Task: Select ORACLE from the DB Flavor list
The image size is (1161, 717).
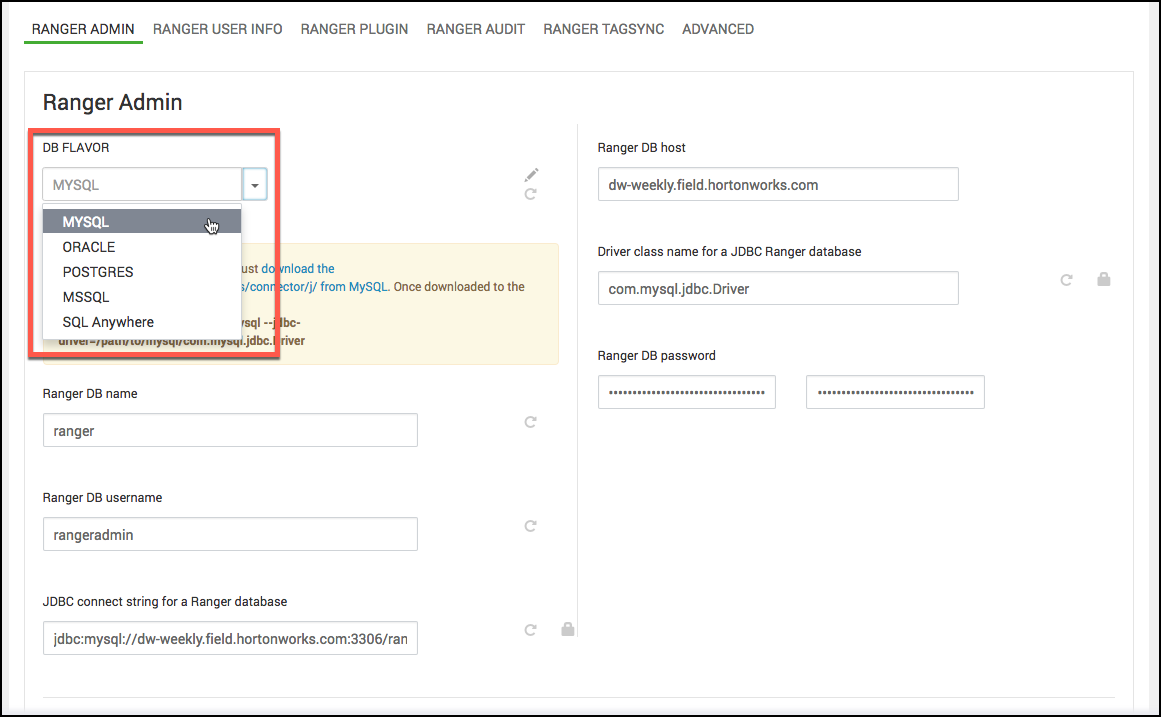Action: point(89,247)
